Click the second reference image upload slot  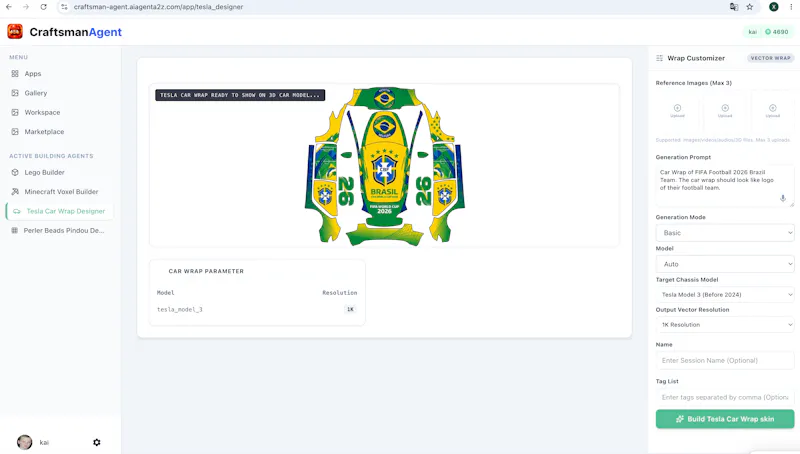coord(725,111)
